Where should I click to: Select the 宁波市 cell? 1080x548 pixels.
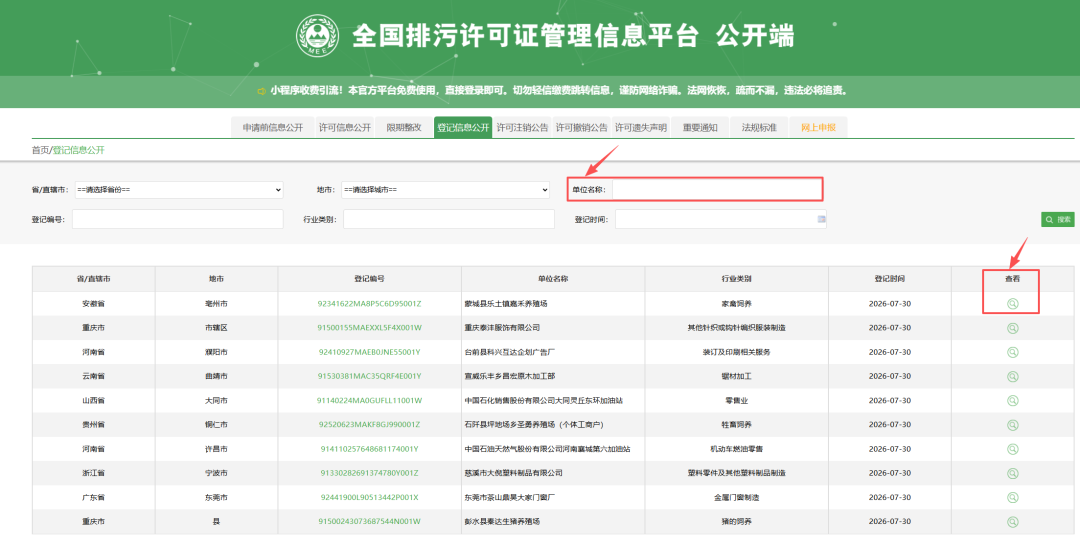point(216,473)
